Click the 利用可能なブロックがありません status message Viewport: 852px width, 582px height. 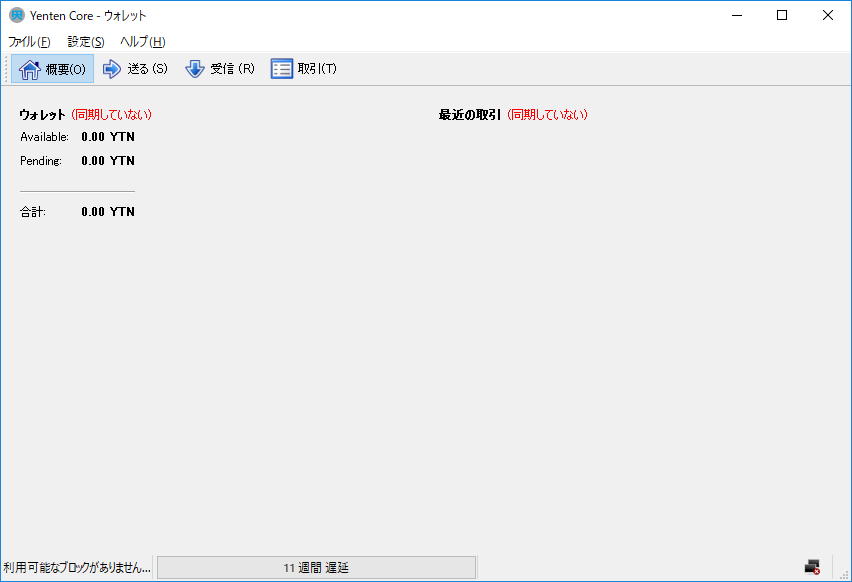pos(75,565)
